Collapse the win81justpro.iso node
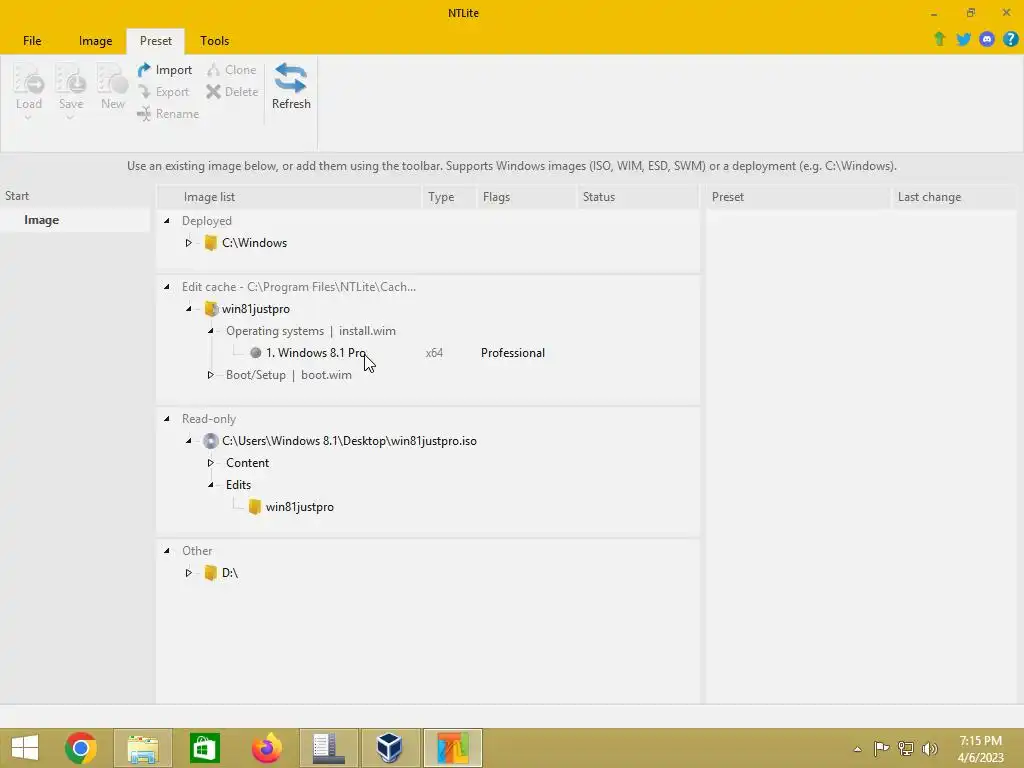 click(x=188, y=441)
